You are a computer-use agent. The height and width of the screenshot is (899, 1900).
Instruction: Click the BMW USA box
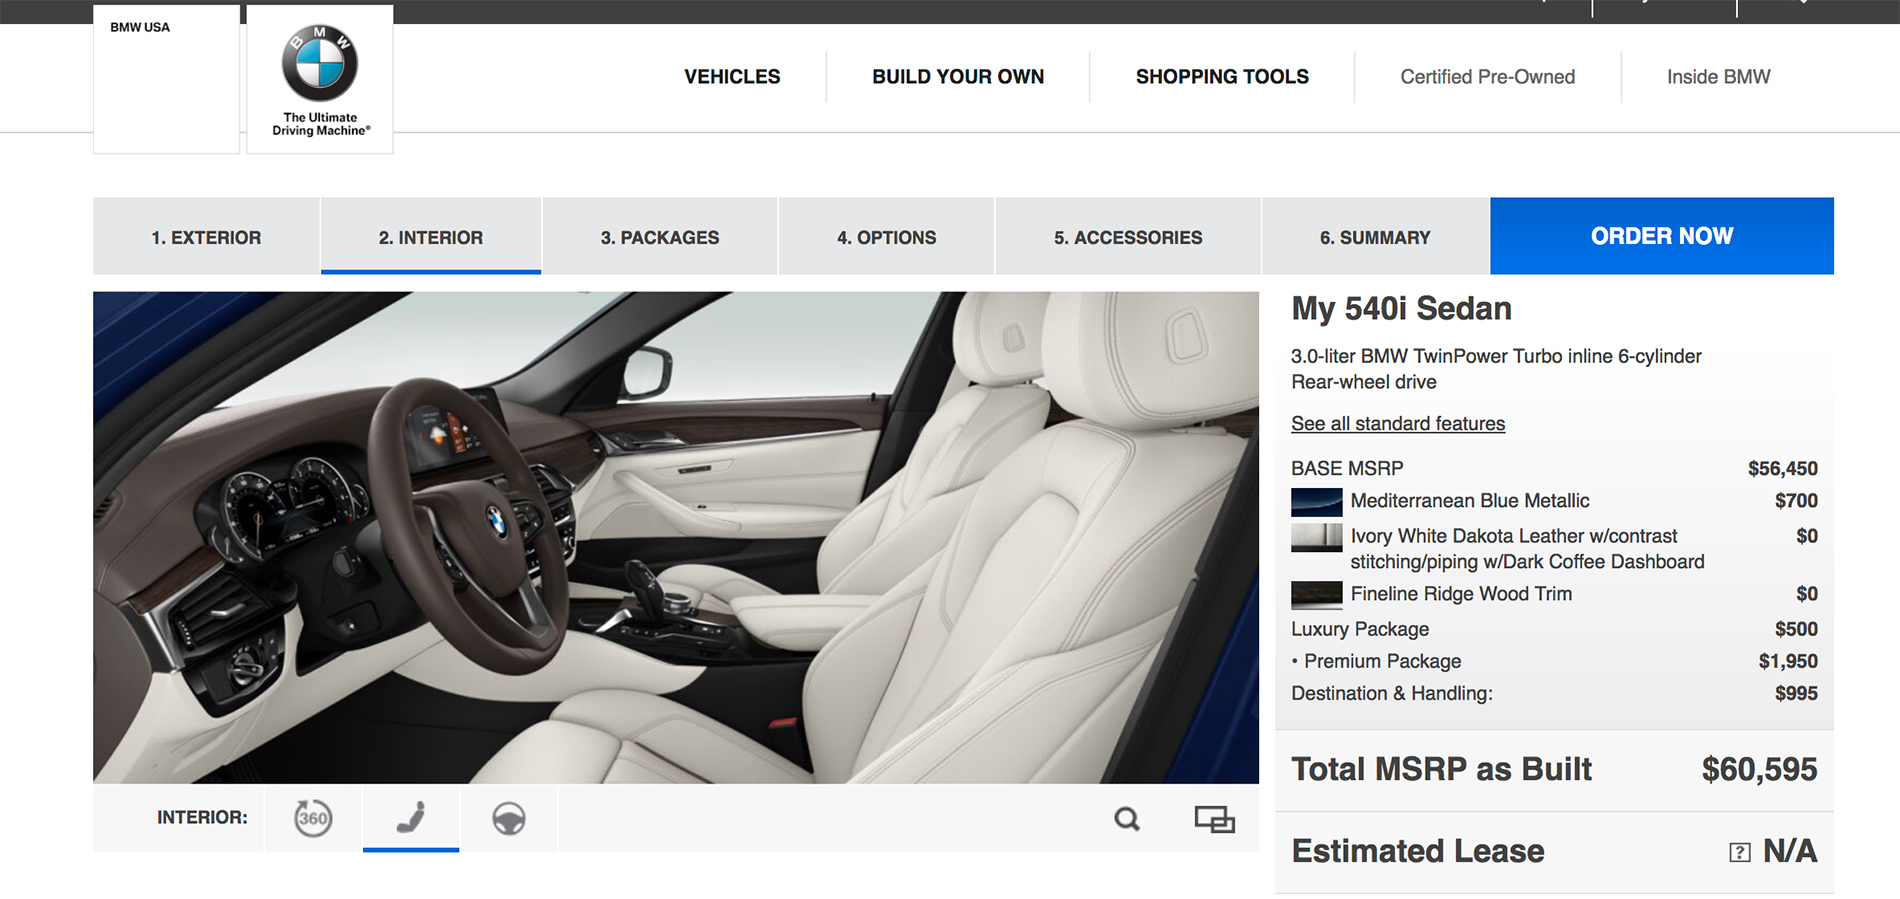166,79
